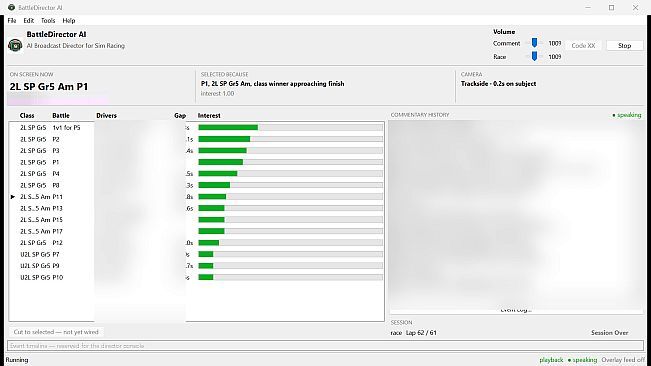The width and height of the screenshot is (651, 366).
Task: Adjust the Race volume slider
Action: [x=534, y=56]
